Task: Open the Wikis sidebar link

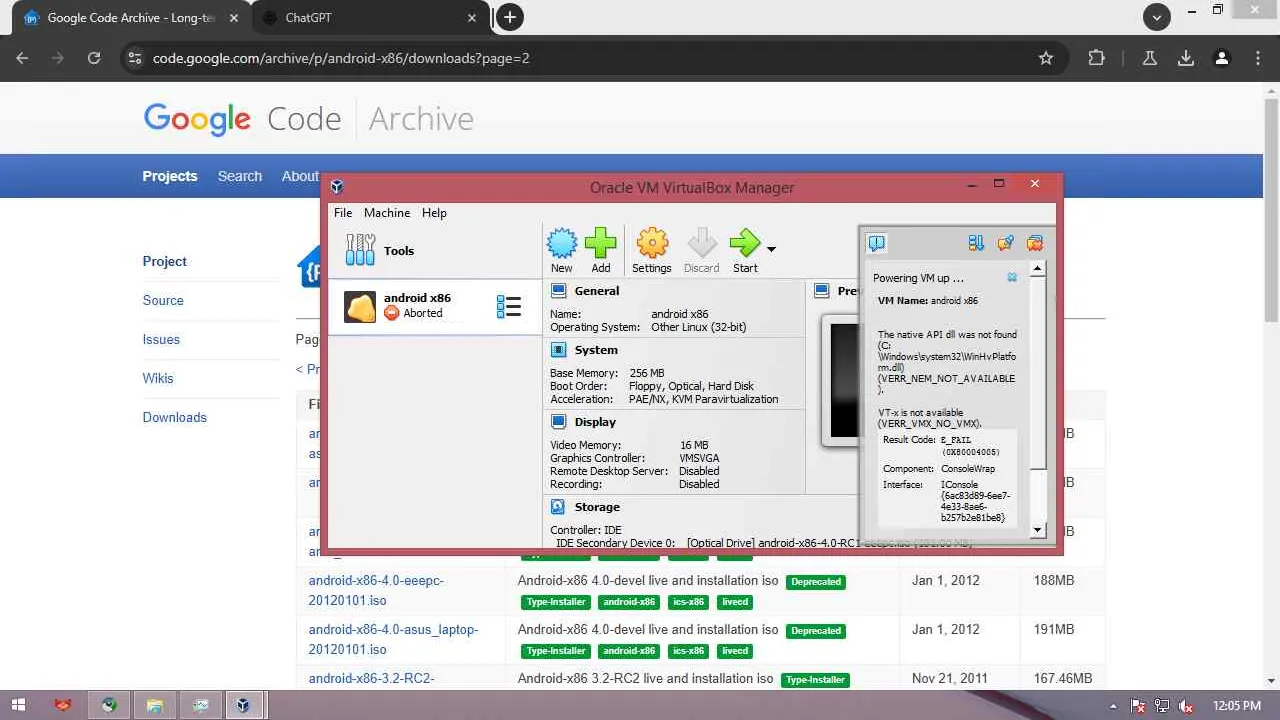Action: (x=158, y=378)
